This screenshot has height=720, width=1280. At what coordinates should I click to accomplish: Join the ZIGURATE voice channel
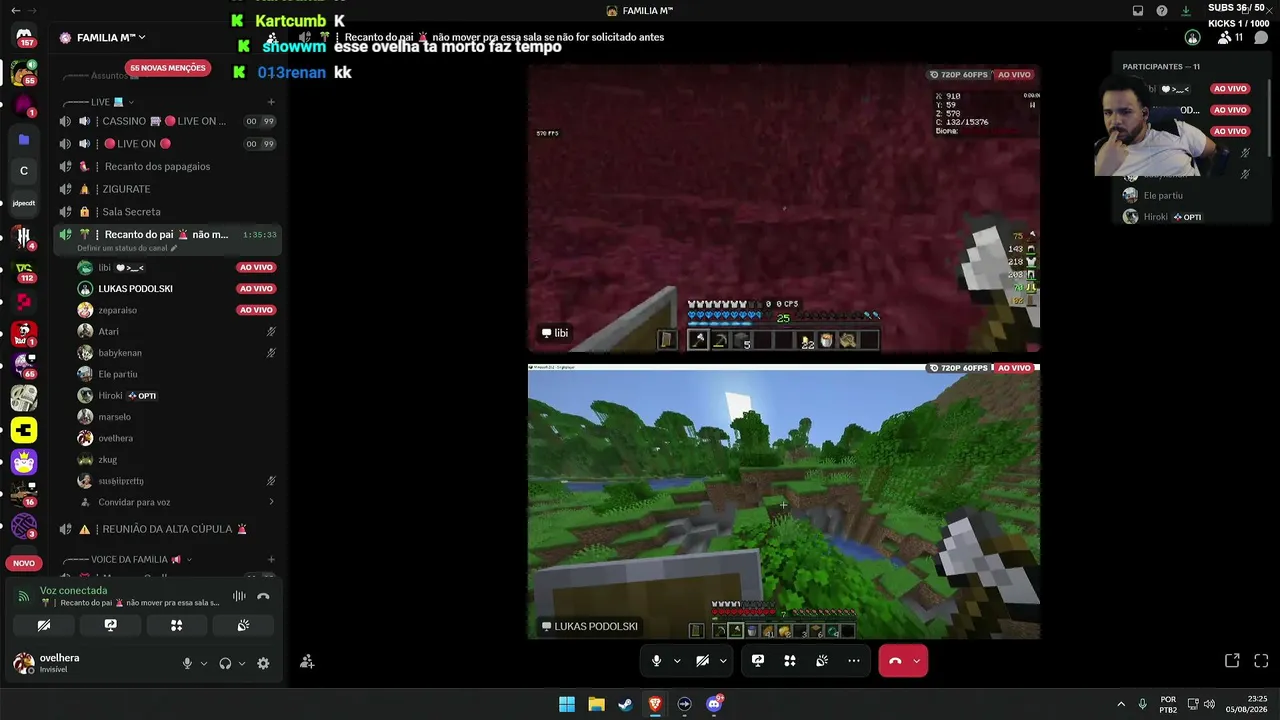[x=168, y=189]
